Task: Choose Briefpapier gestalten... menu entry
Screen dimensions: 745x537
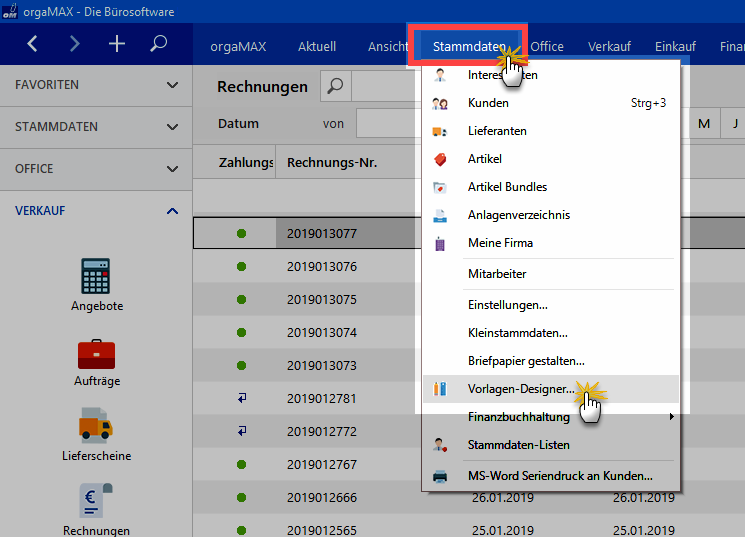Action: click(551, 361)
